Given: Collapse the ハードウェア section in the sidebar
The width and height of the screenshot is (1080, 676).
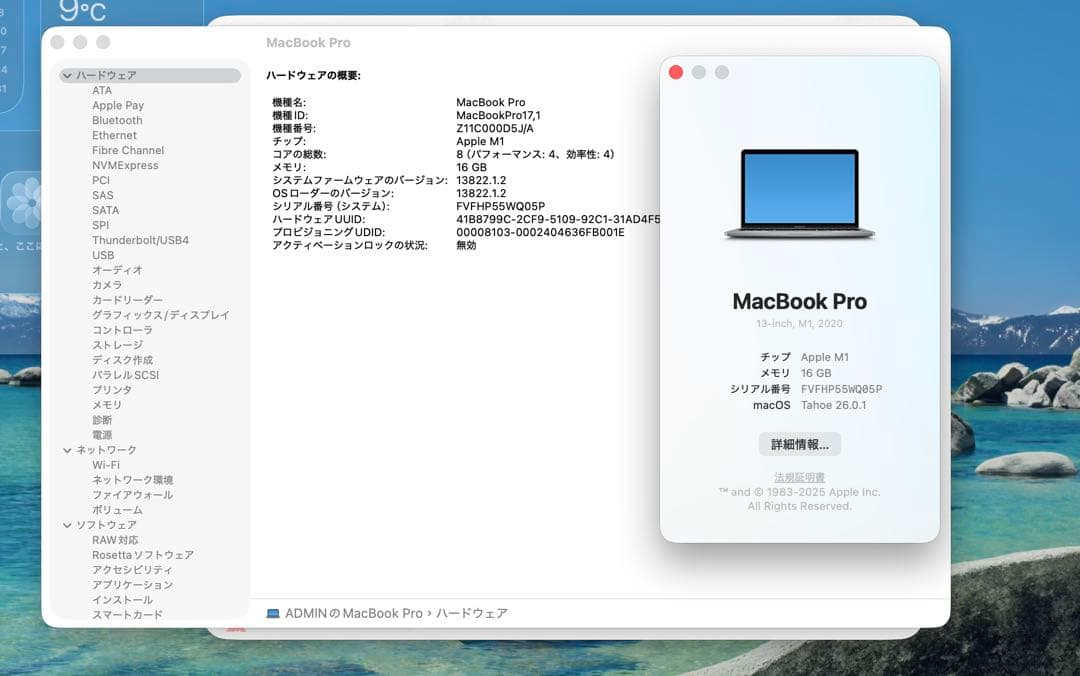Looking at the screenshot, I should point(66,75).
